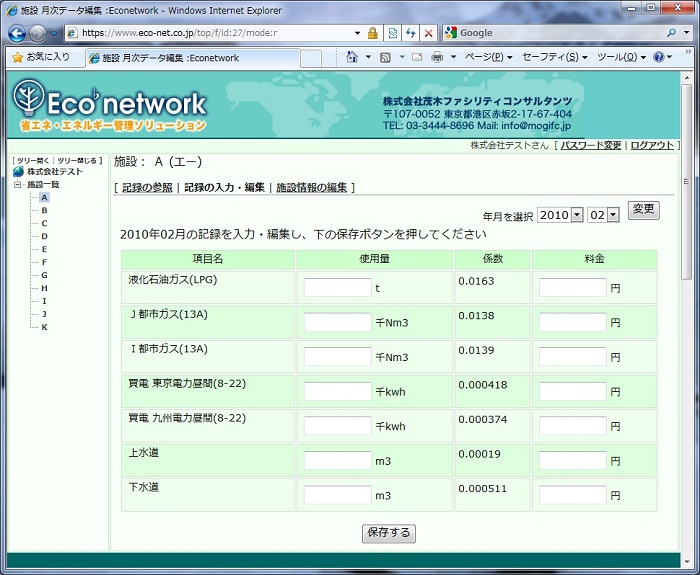Open the year 2010 dropdown
Image resolution: width=700 pixels, height=575 pixels.
(560, 215)
